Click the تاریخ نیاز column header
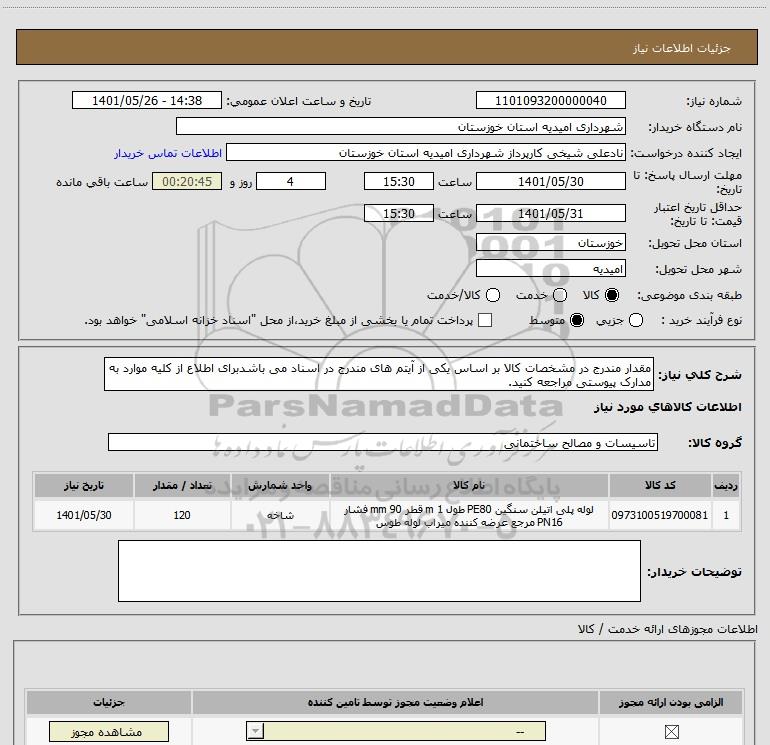Screen dimensions: 770x745 83,486
